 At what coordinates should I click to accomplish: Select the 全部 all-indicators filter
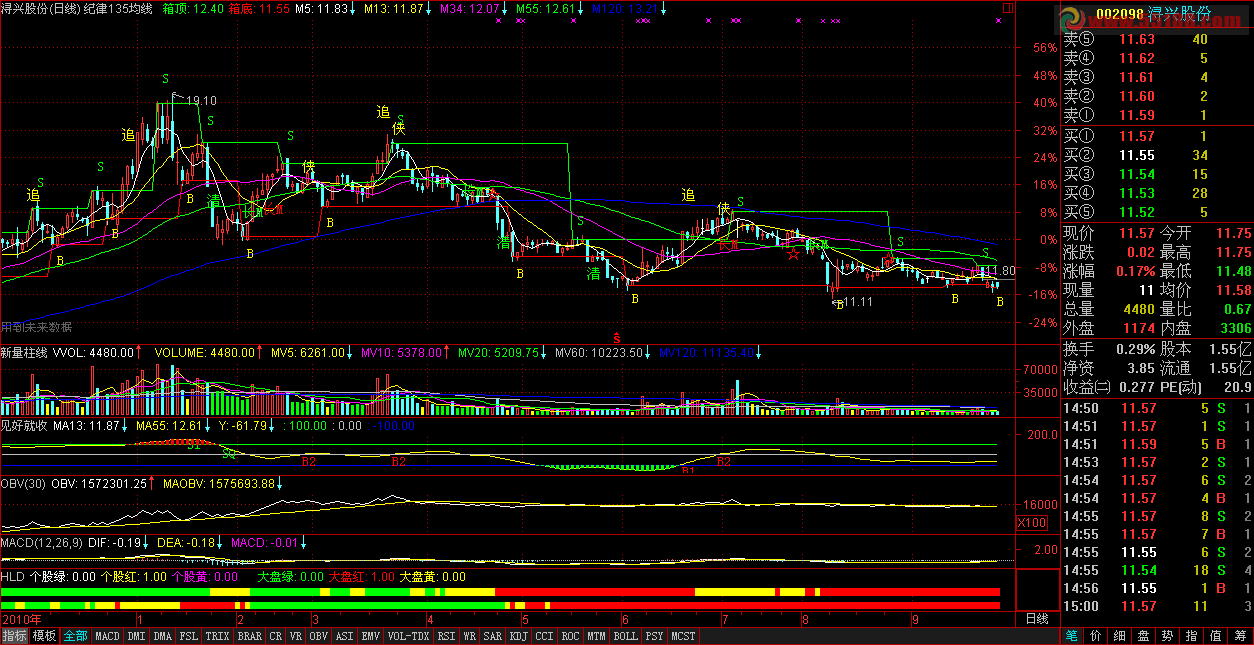tap(76, 636)
